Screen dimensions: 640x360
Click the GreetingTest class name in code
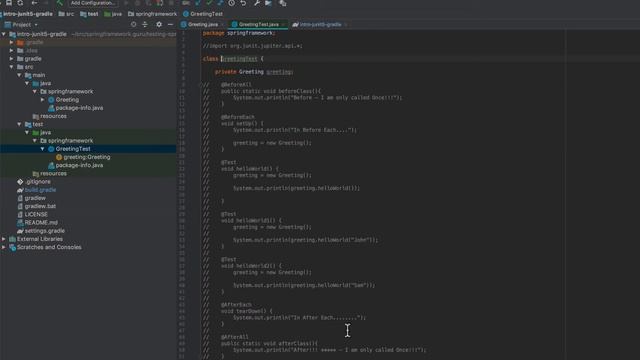240,59
